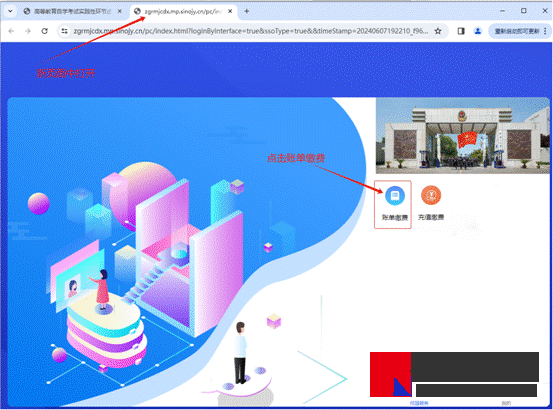Viewport: 553px width, 410px height.
Task: Click the forward navigation arrow
Action: point(28,31)
